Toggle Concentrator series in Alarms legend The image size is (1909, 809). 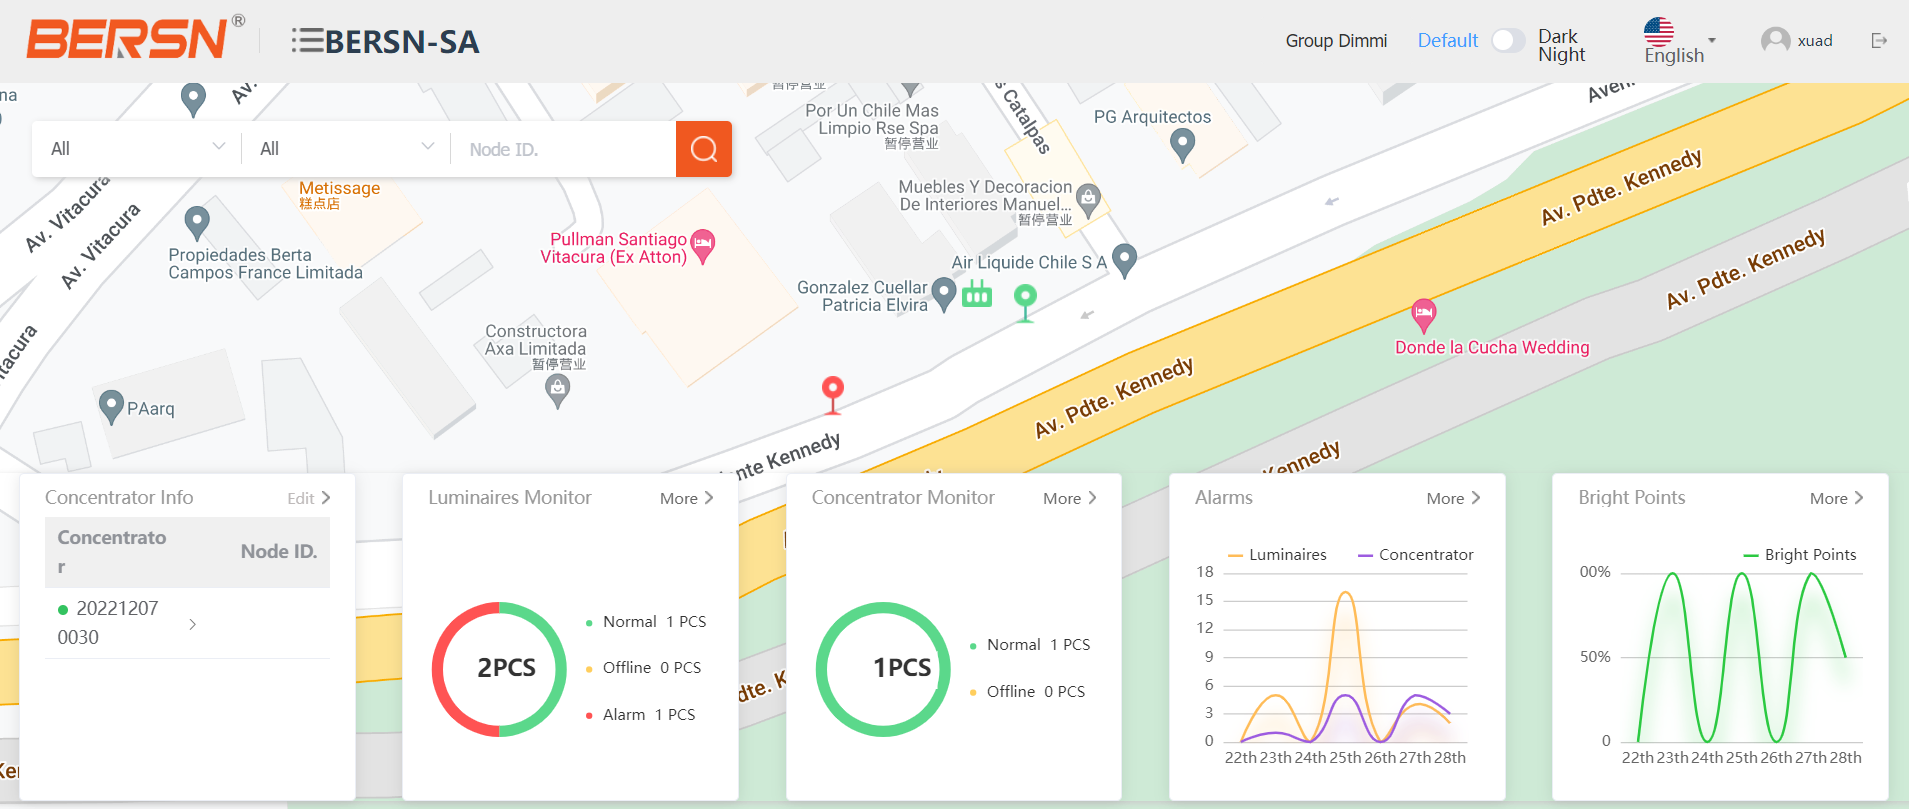(1415, 555)
